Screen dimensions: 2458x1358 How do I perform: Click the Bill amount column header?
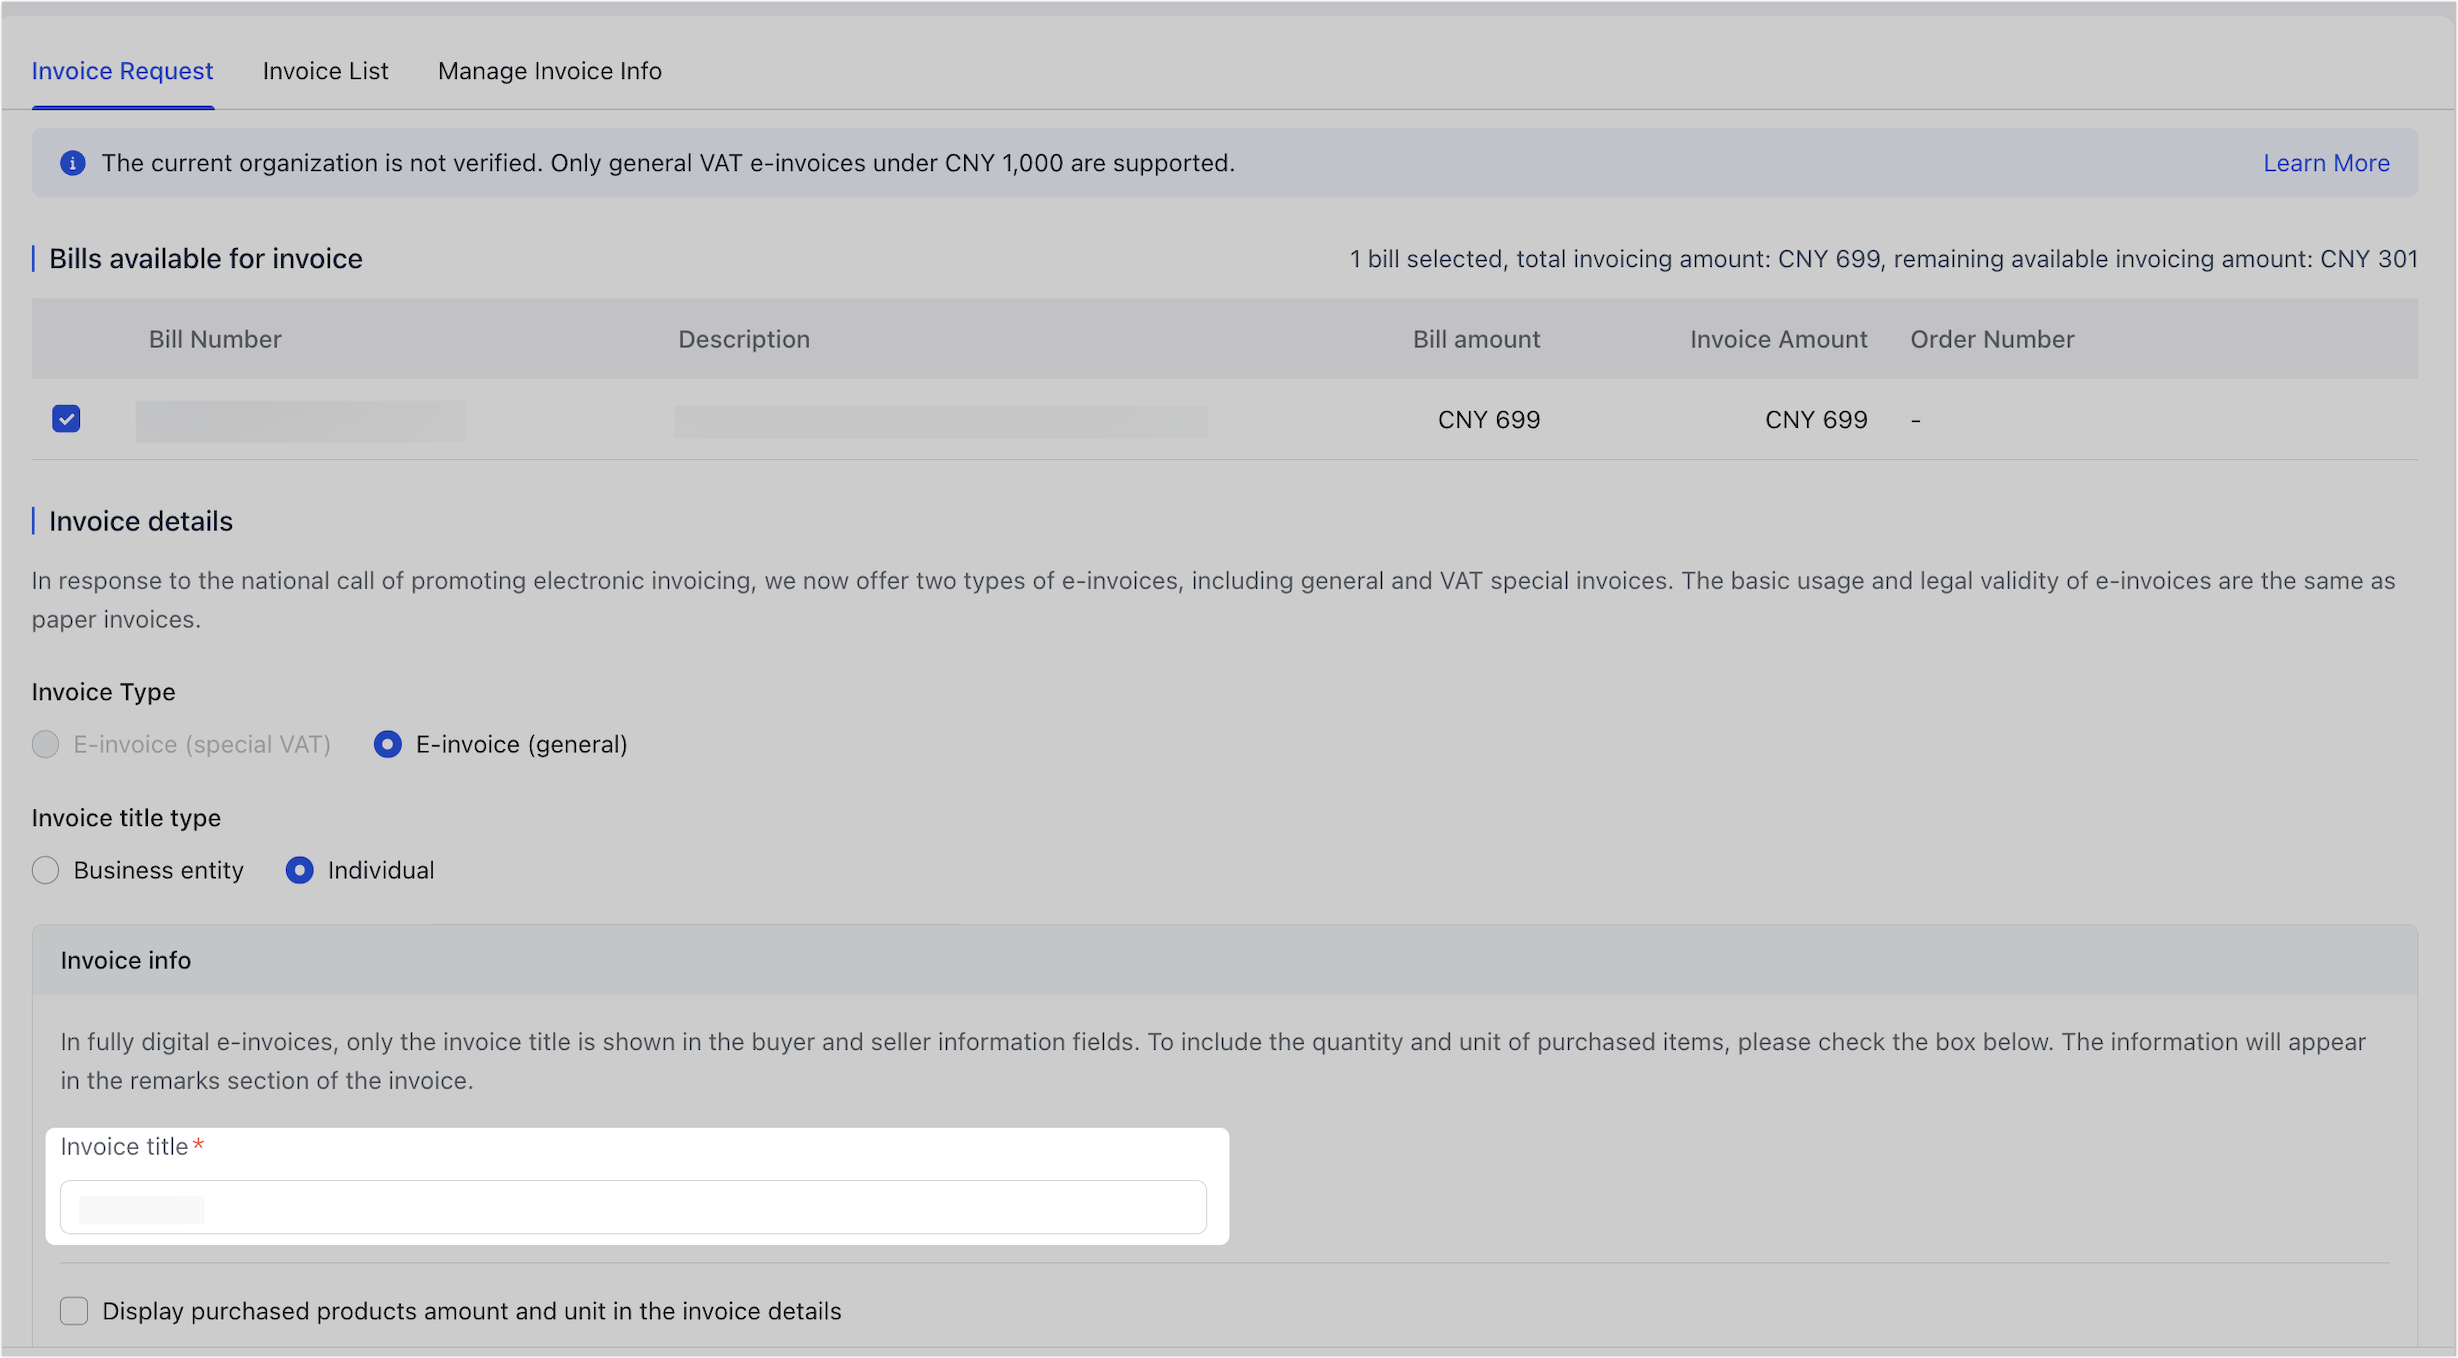(x=1476, y=339)
